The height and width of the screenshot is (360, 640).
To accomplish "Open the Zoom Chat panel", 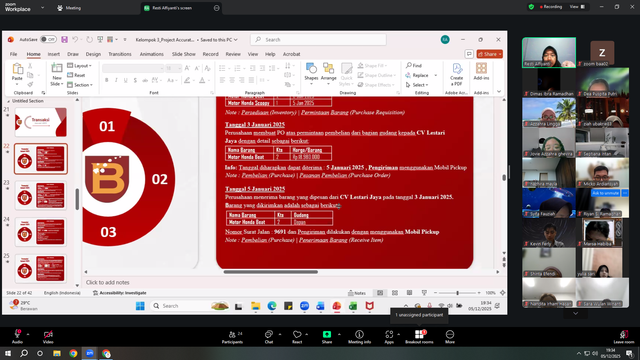I will point(269,337).
